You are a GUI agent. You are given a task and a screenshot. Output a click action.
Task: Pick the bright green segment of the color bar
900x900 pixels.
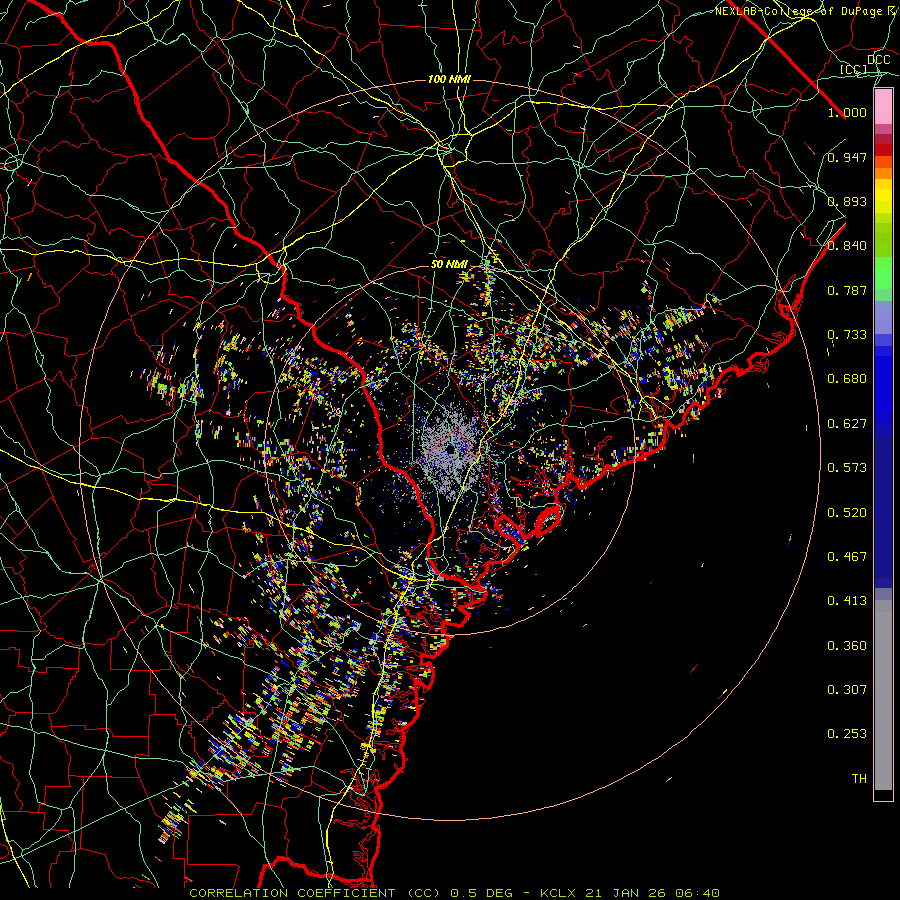tap(883, 273)
